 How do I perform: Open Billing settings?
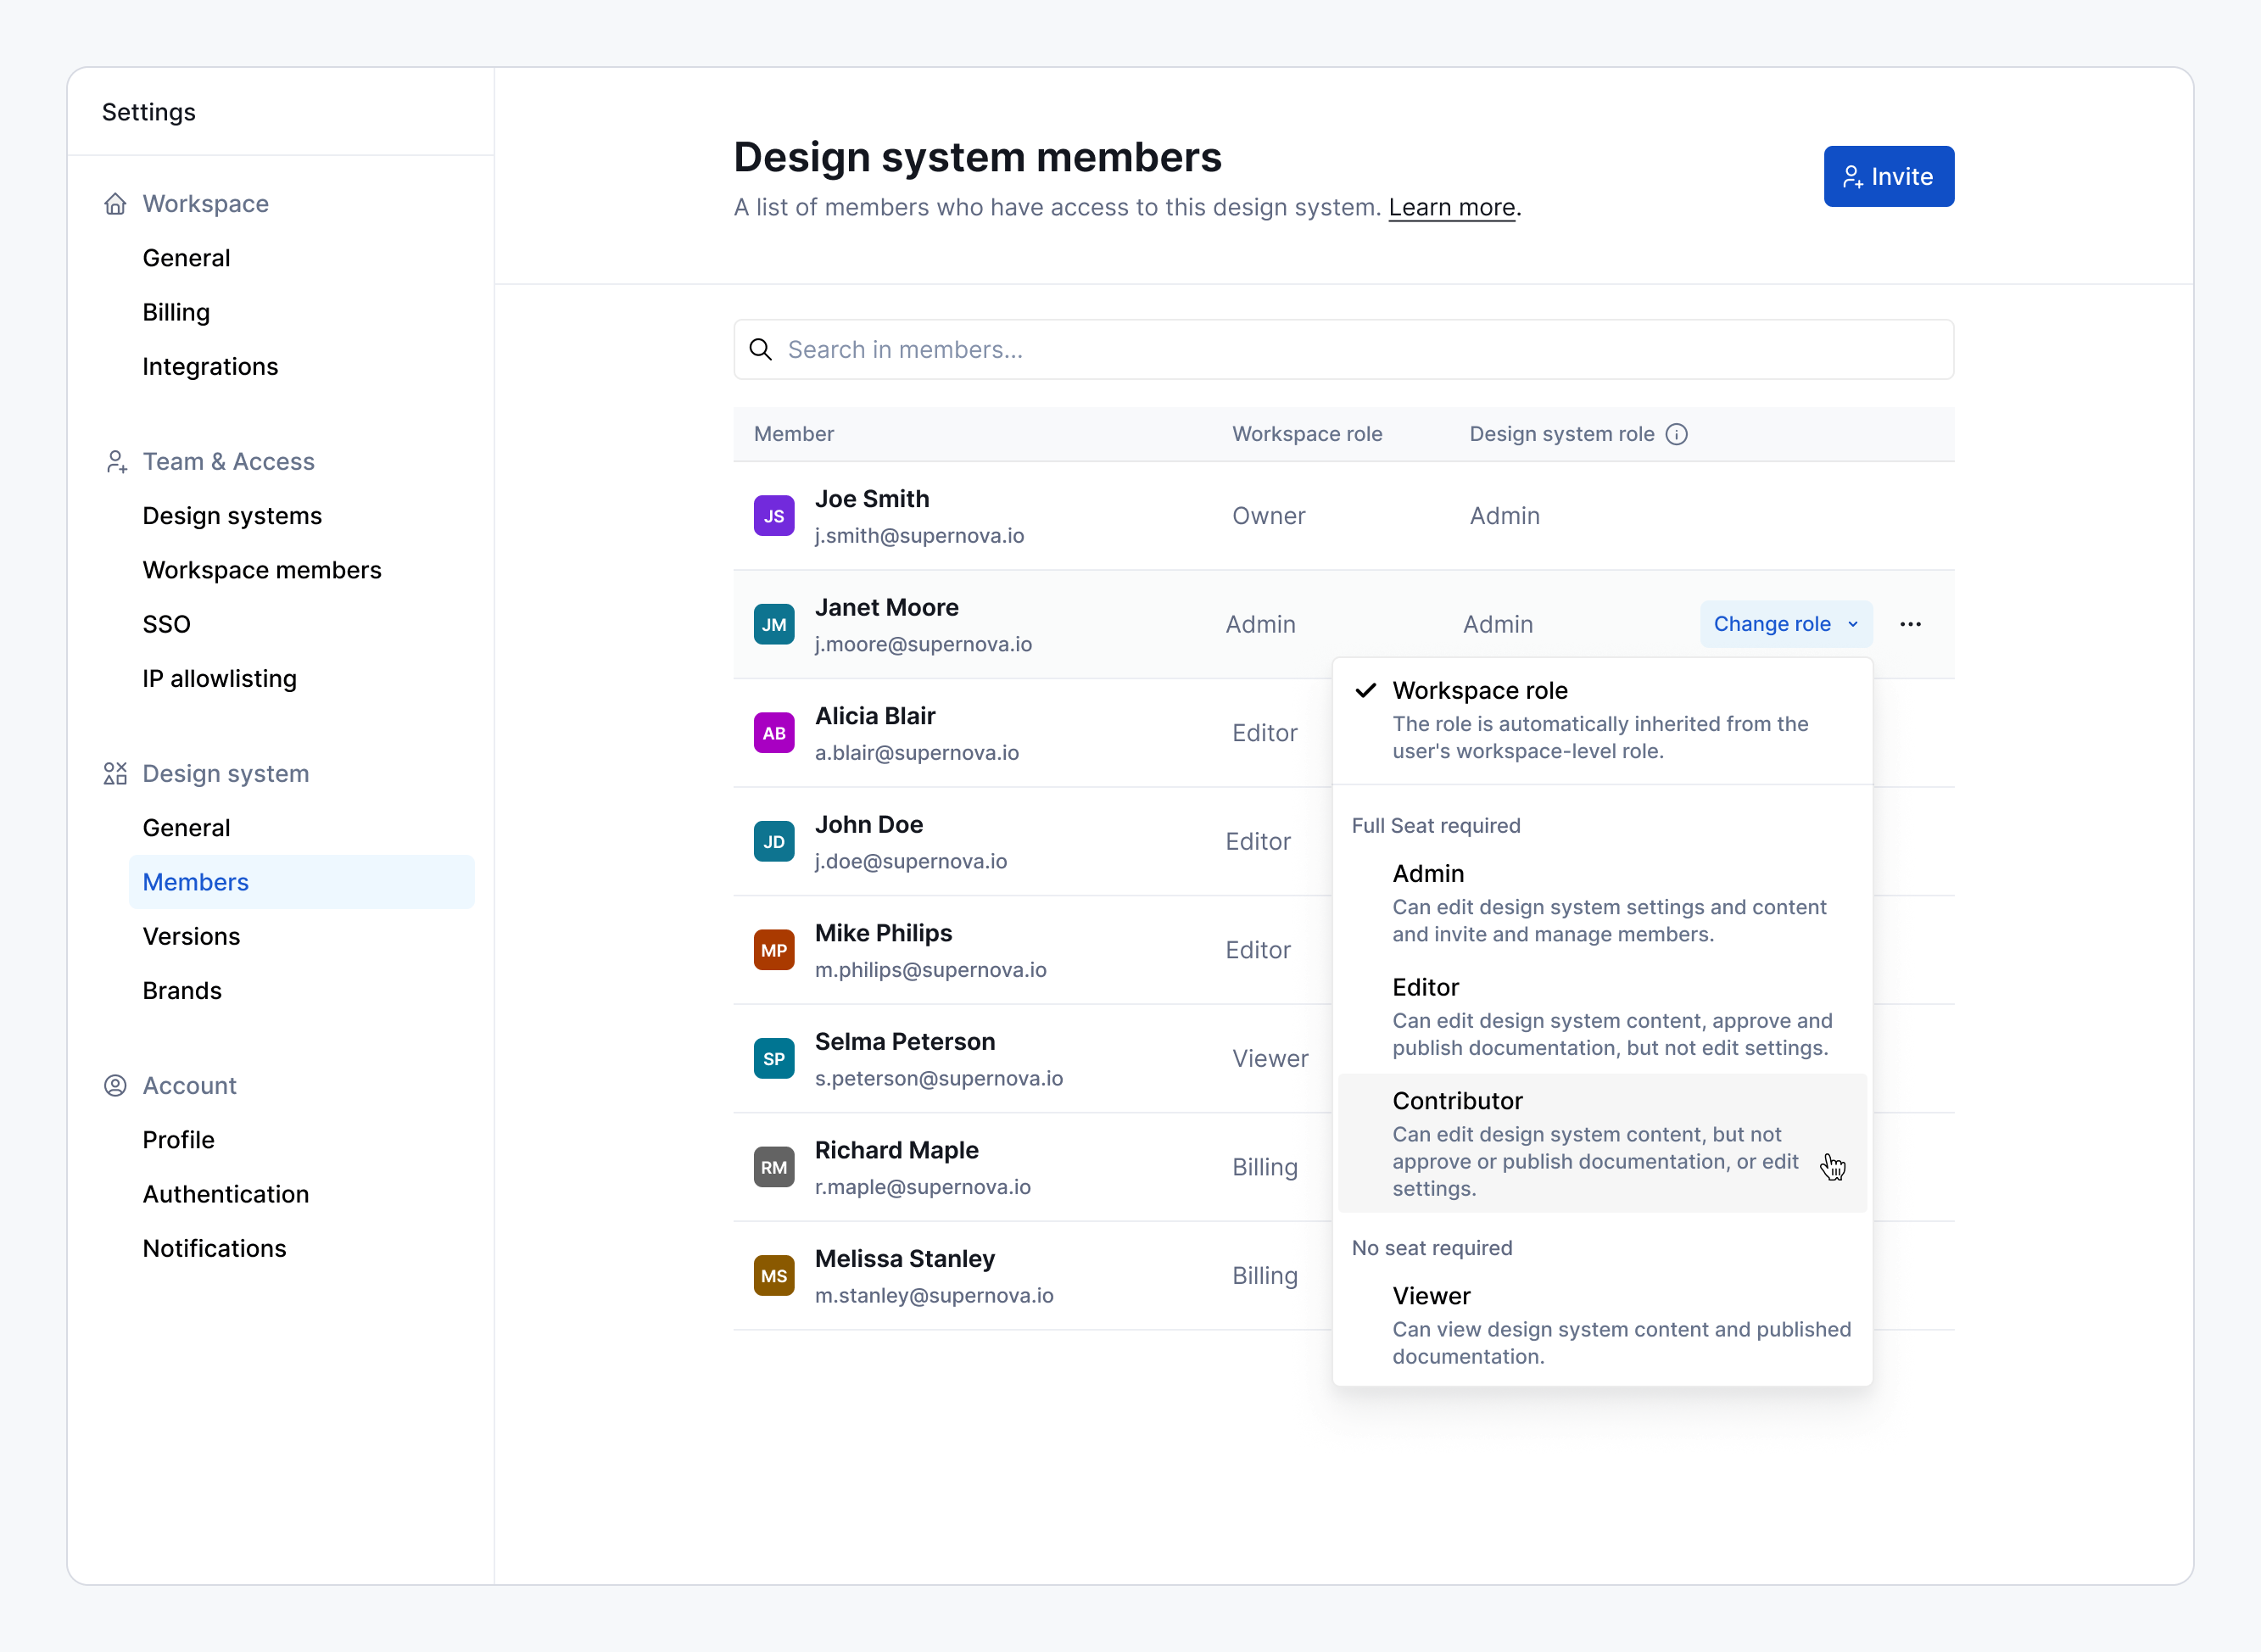pyautogui.click(x=177, y=312)
